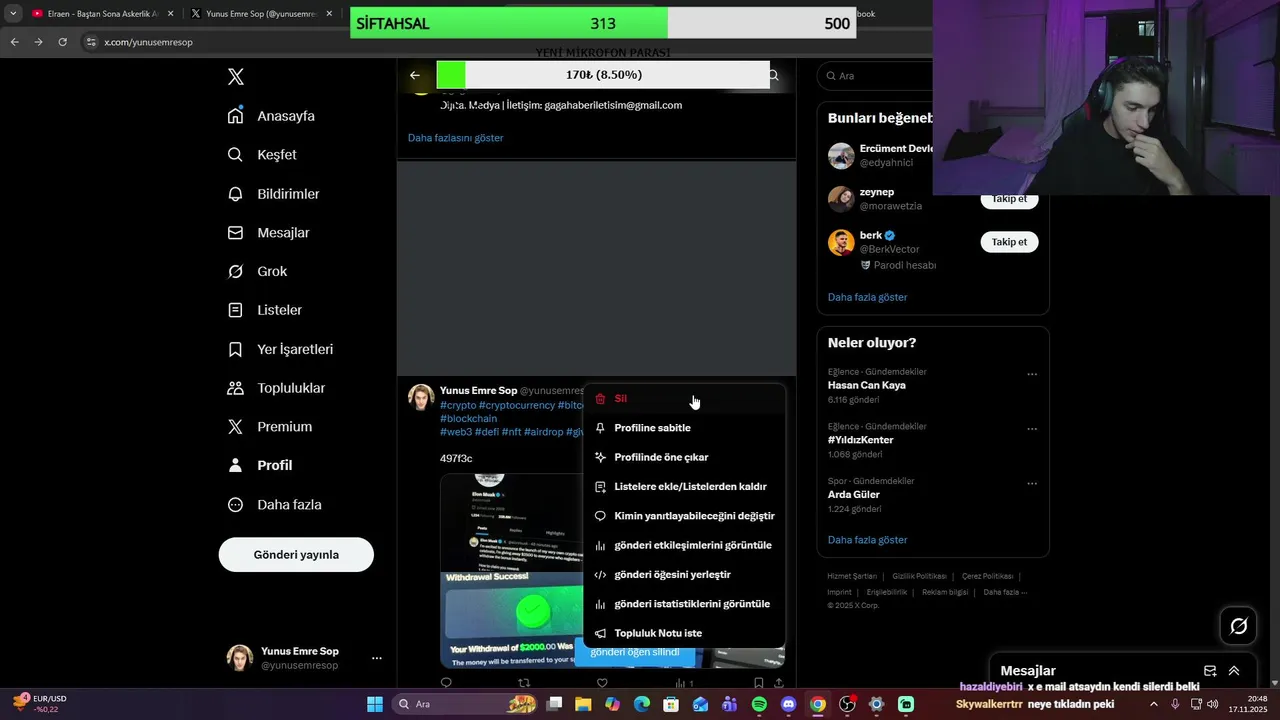
Task: Open options dots for Hasan Can Kaya trend
Action: 1032,375
